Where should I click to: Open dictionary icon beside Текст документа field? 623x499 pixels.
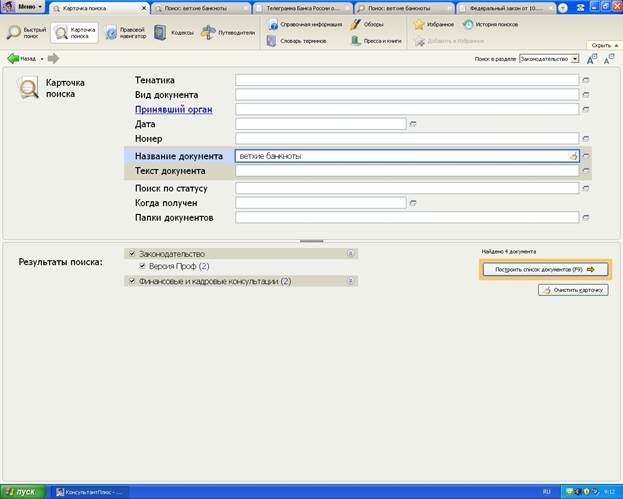(x=586, y=171)
